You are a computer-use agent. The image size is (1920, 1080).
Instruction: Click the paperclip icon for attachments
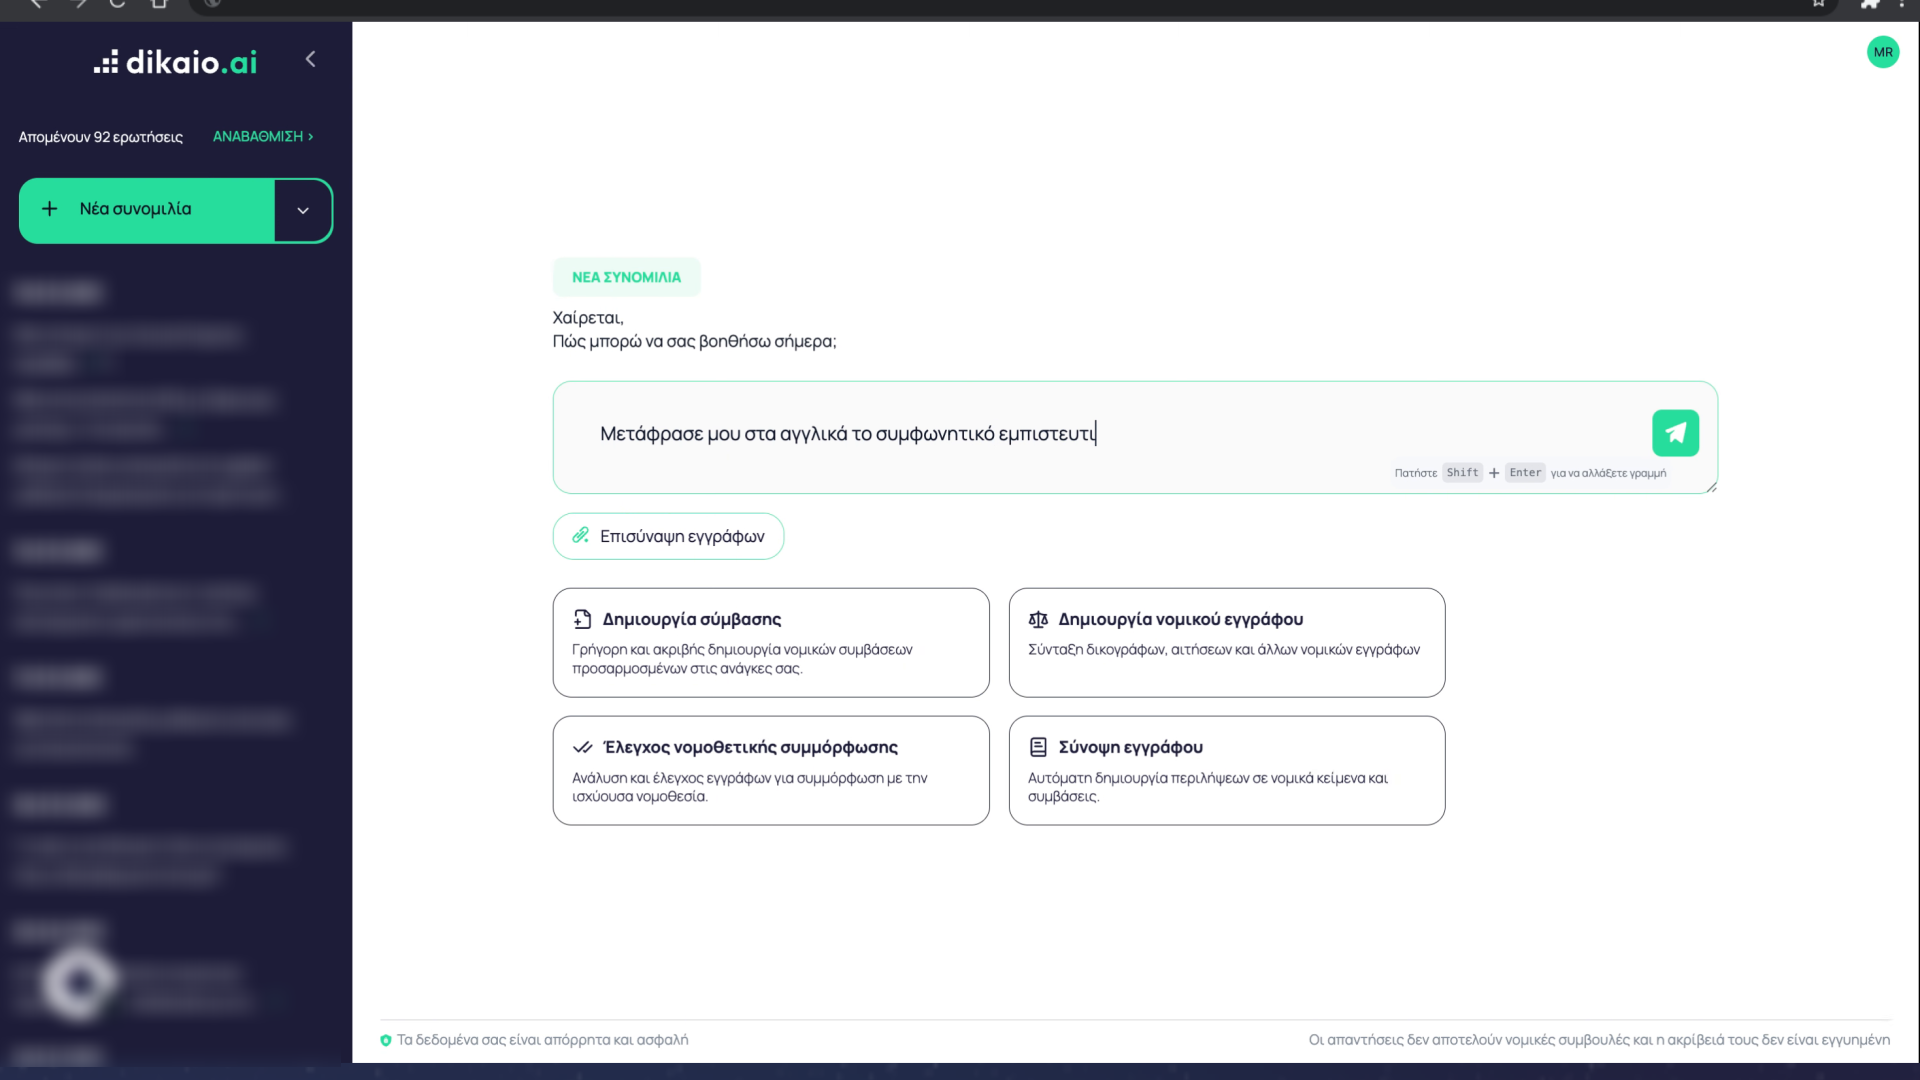pos(580,536)
